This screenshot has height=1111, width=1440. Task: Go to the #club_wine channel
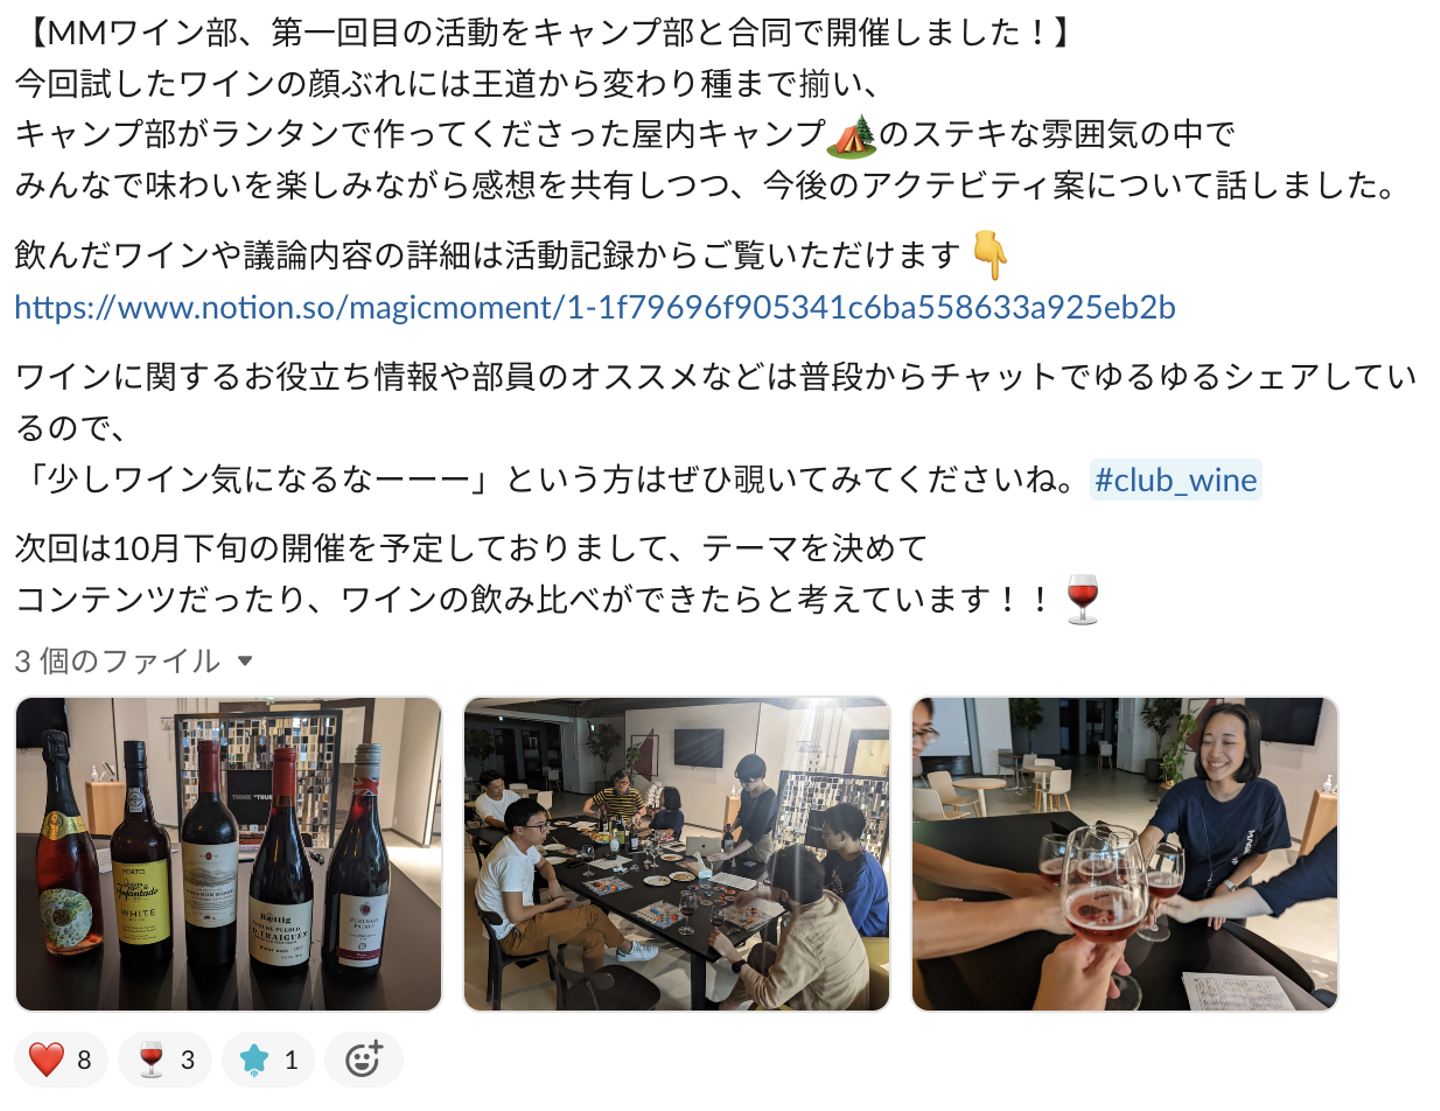1175,480
